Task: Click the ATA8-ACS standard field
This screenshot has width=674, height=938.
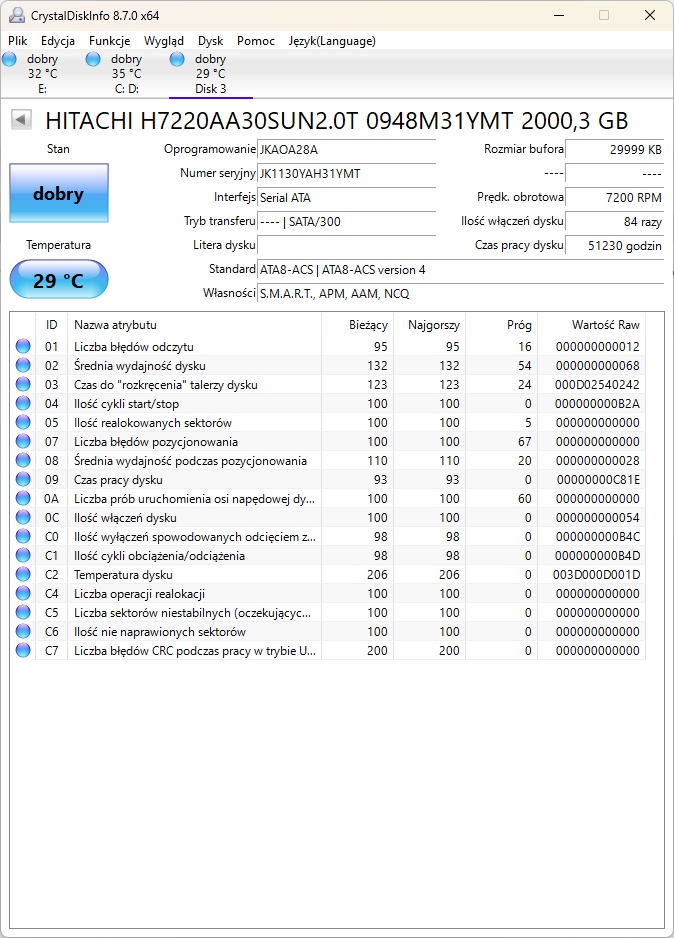Action: tap(460, 269)
